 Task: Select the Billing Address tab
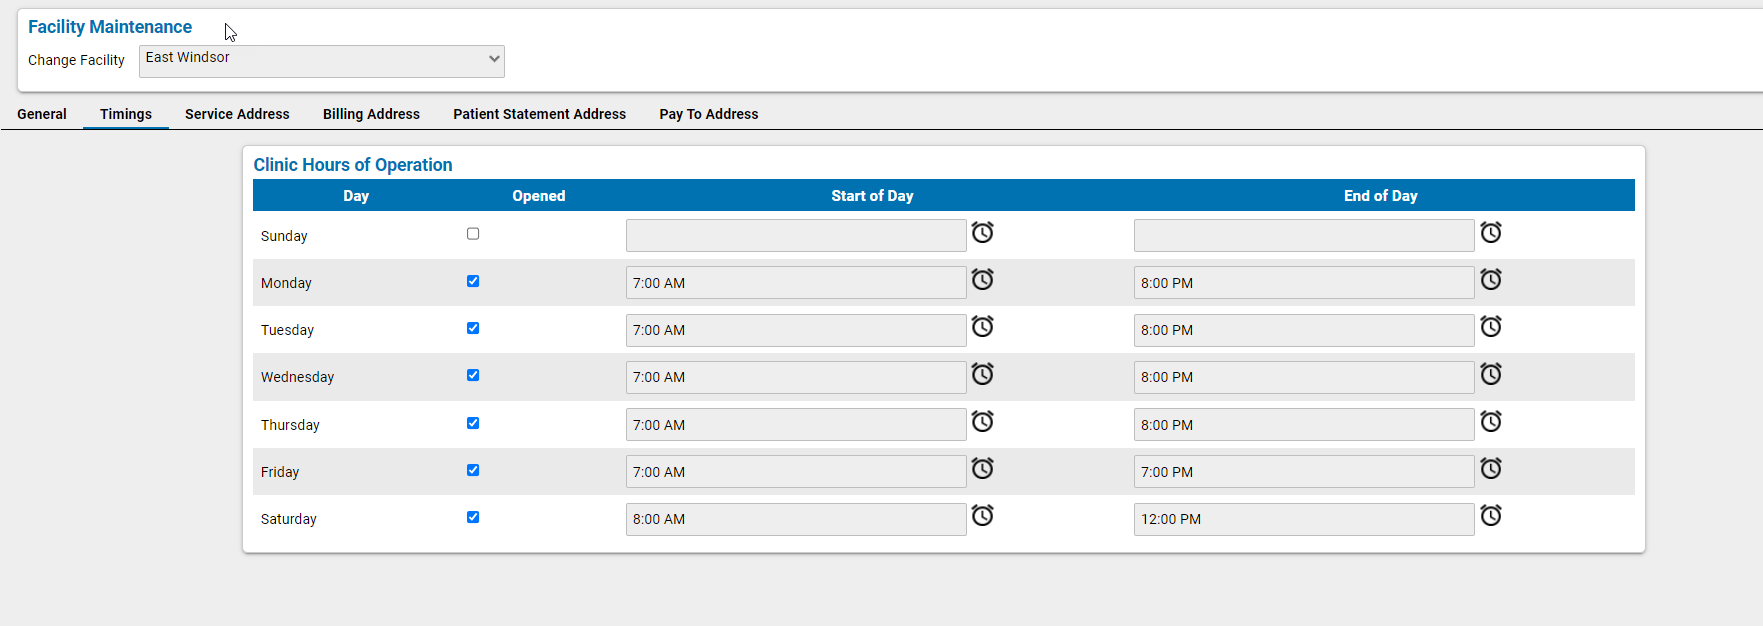tap(371, 113)
